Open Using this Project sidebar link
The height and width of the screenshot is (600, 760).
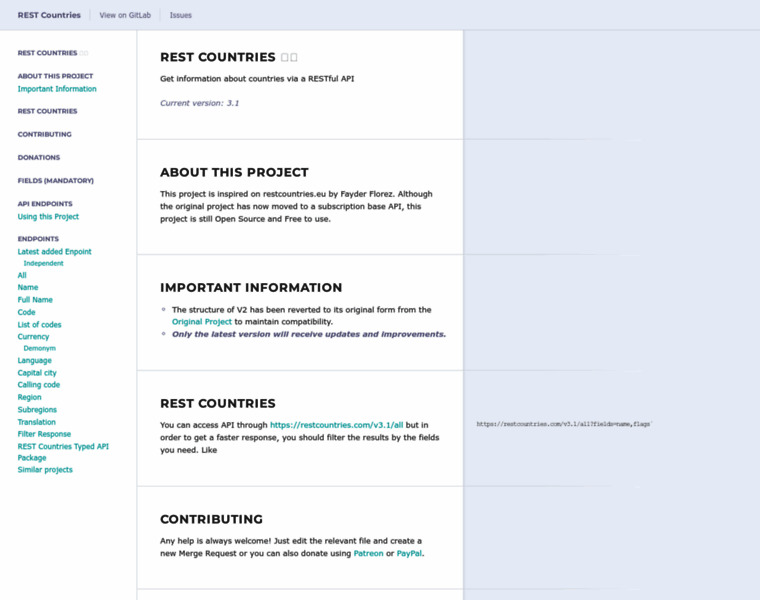[48, 217]
